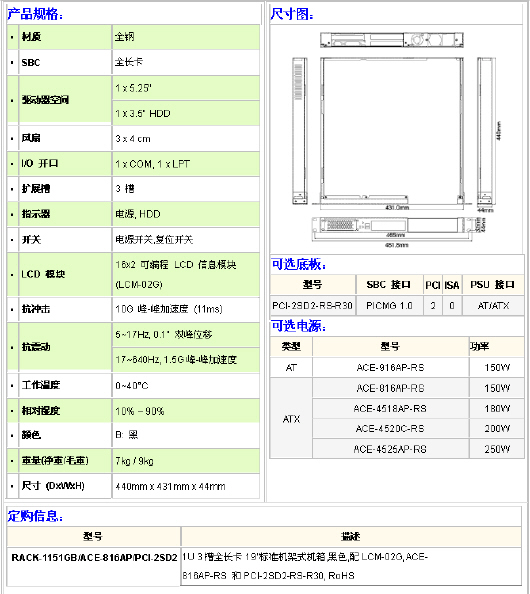Image resolution: width=530 pixels, height=594 pixels.
Task: Click the 200W power value
Action: 497,429
